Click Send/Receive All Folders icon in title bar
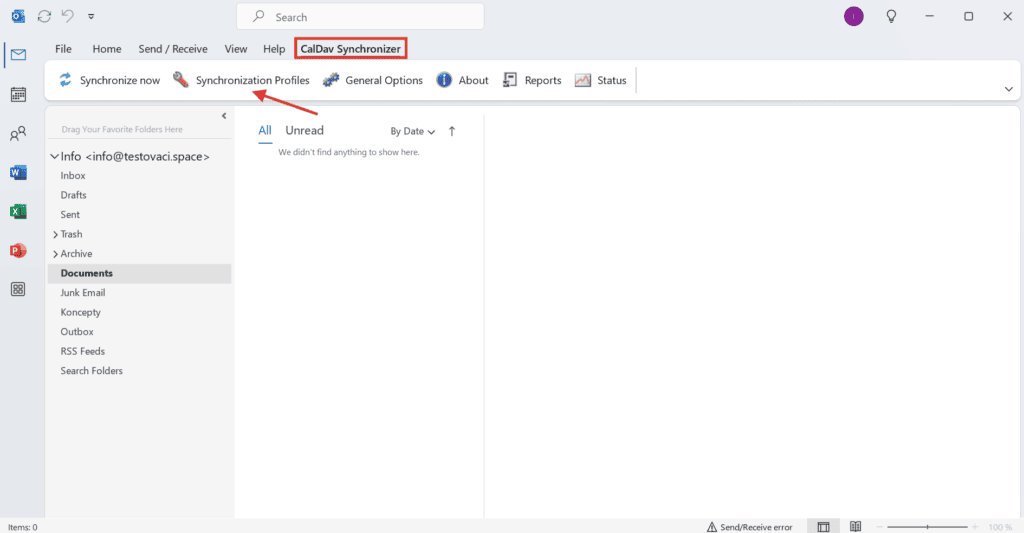The width and height of the screenshot is (1024, 533). coord(44,16)
